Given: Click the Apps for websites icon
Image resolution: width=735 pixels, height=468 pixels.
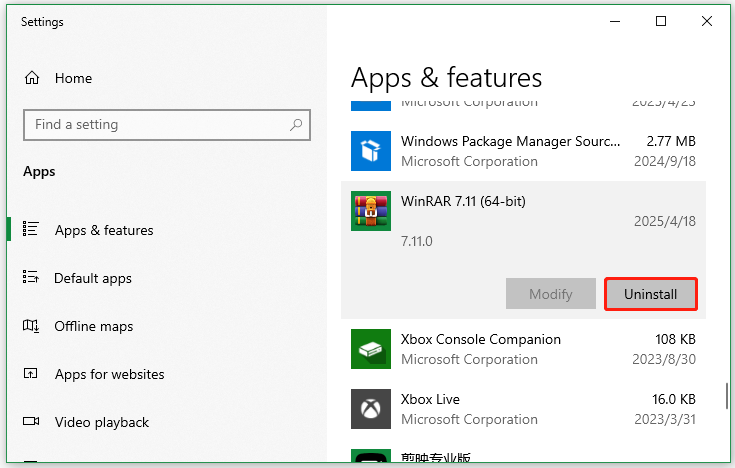Looking at the screenshot, I should 30,373.
